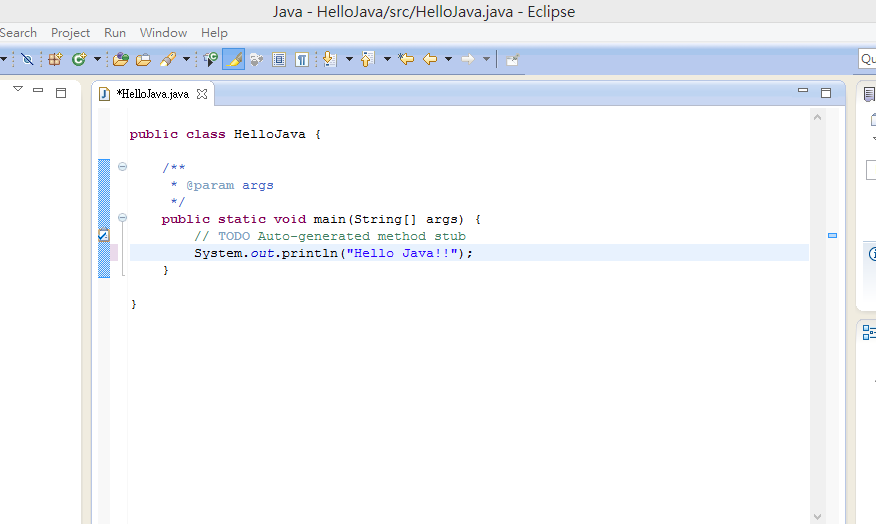876x524 pixels.
Task: Click 'HelloJava' class name in code
Action: point(270,135)
